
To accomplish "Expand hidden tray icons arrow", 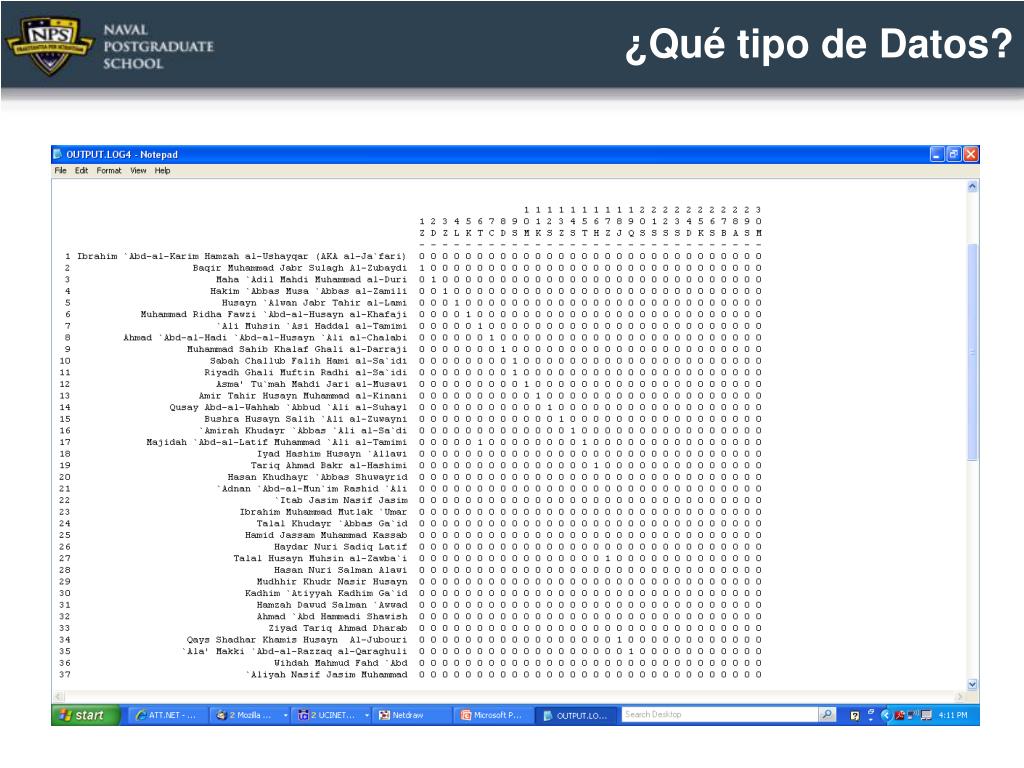I will tap(886, 715).
